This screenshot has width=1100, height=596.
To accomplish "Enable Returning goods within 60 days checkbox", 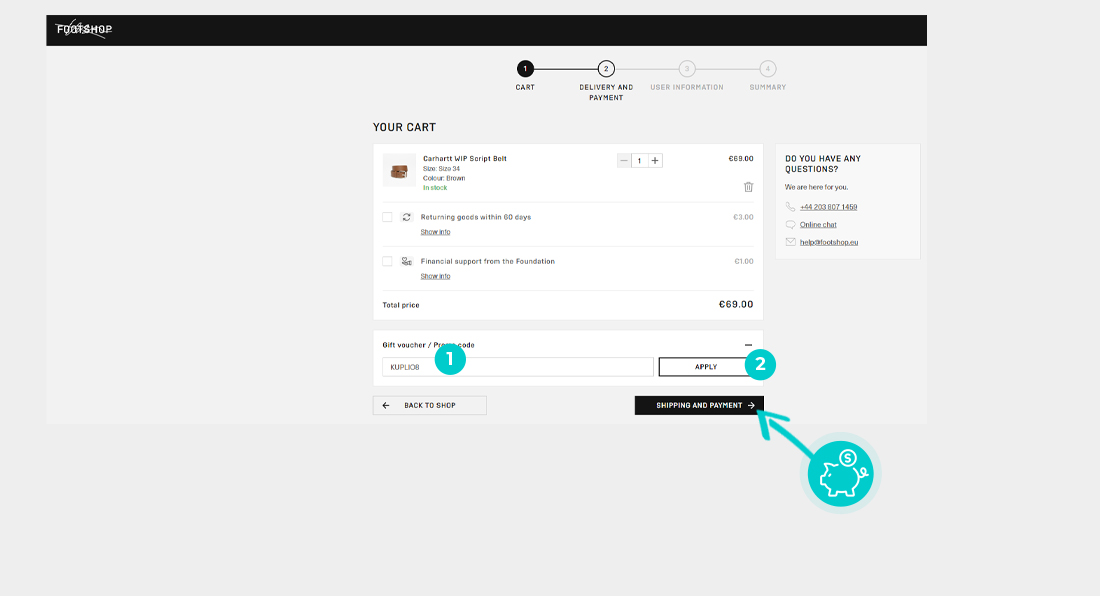I will [x=387, y=217].
